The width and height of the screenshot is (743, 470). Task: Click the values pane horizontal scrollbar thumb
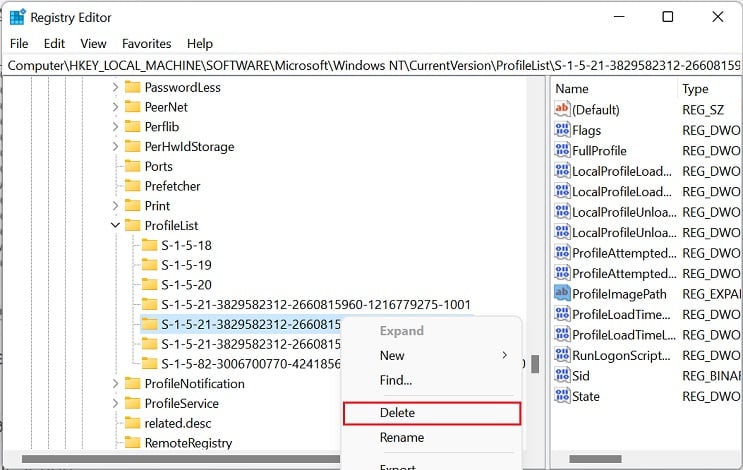[595, 459]
